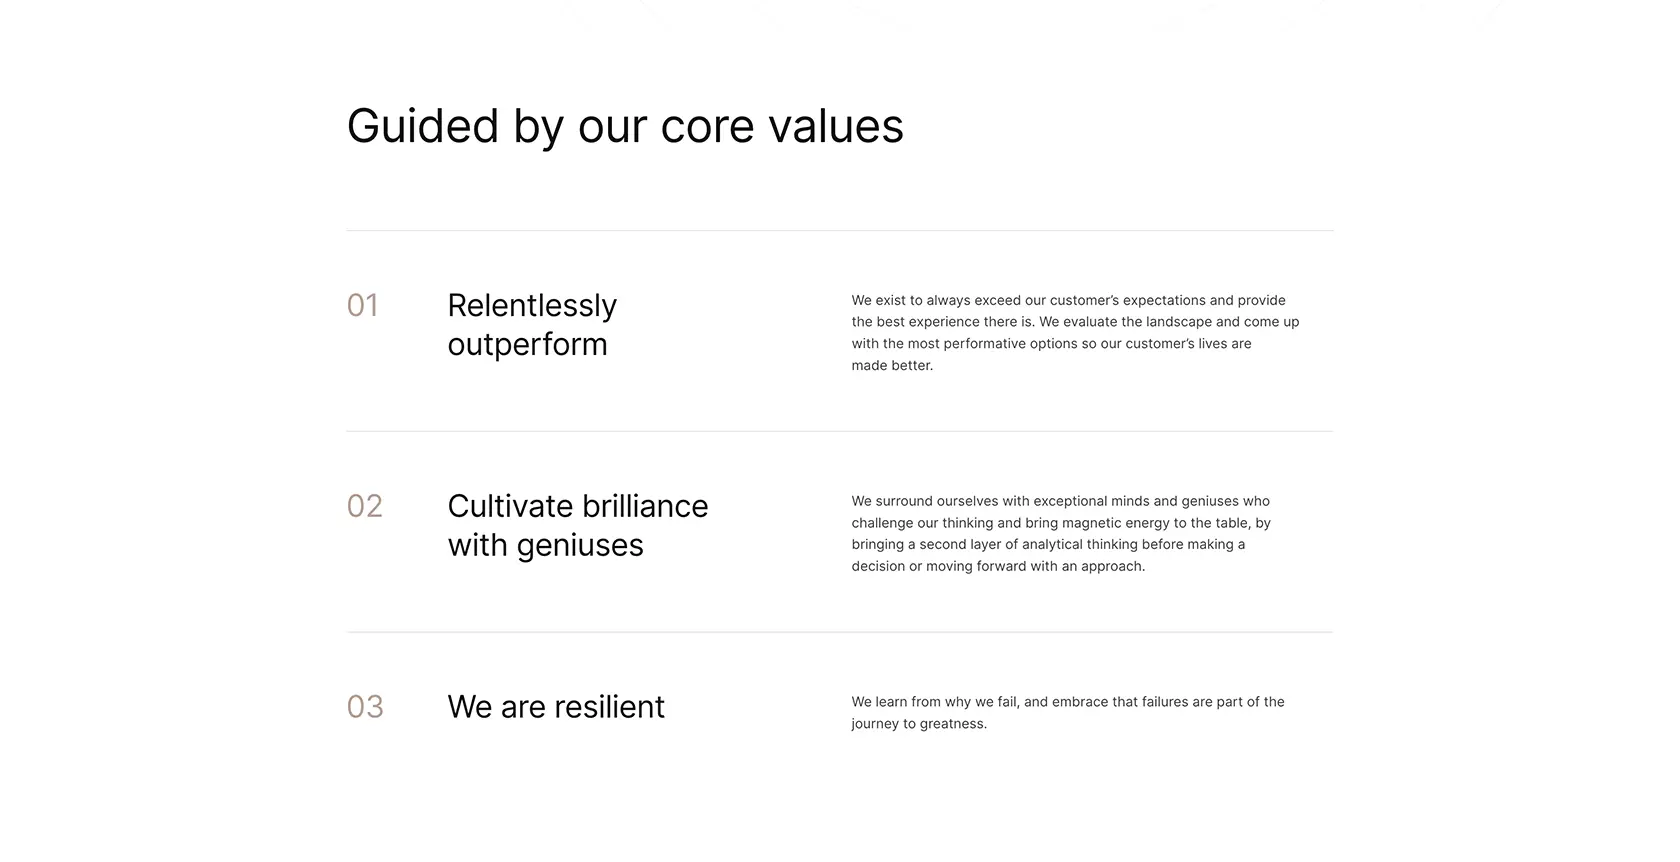Viewport: 1680px width, 862px height.
Task: Select the number 03 label
Action: tap(365, 707)
